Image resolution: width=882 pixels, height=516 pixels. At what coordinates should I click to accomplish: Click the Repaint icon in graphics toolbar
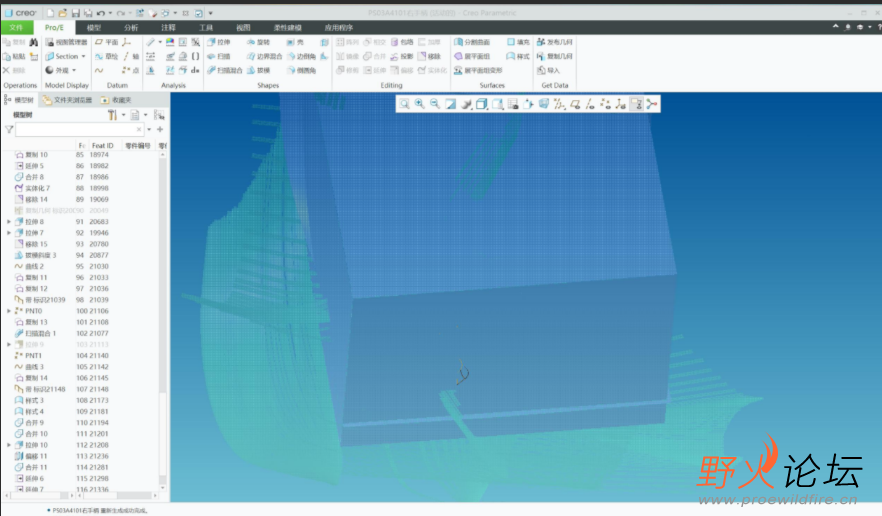[451, 104]
